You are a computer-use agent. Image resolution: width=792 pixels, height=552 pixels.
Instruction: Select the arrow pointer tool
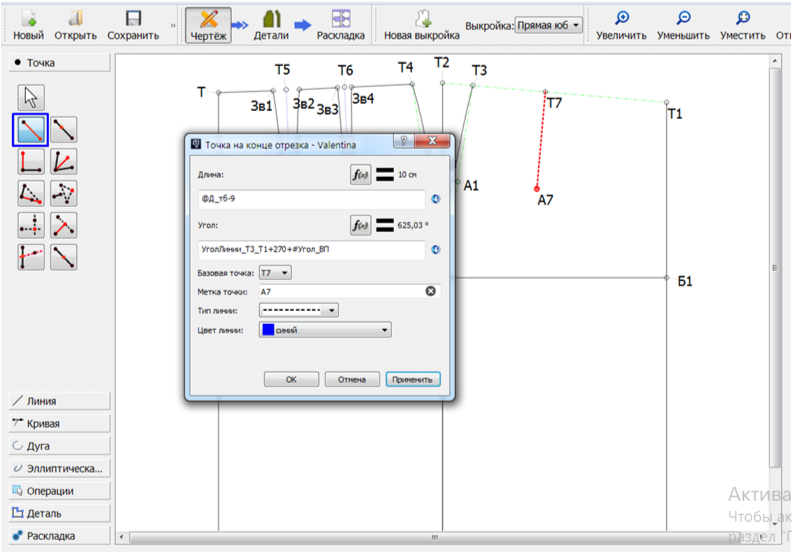coord(31,97)
